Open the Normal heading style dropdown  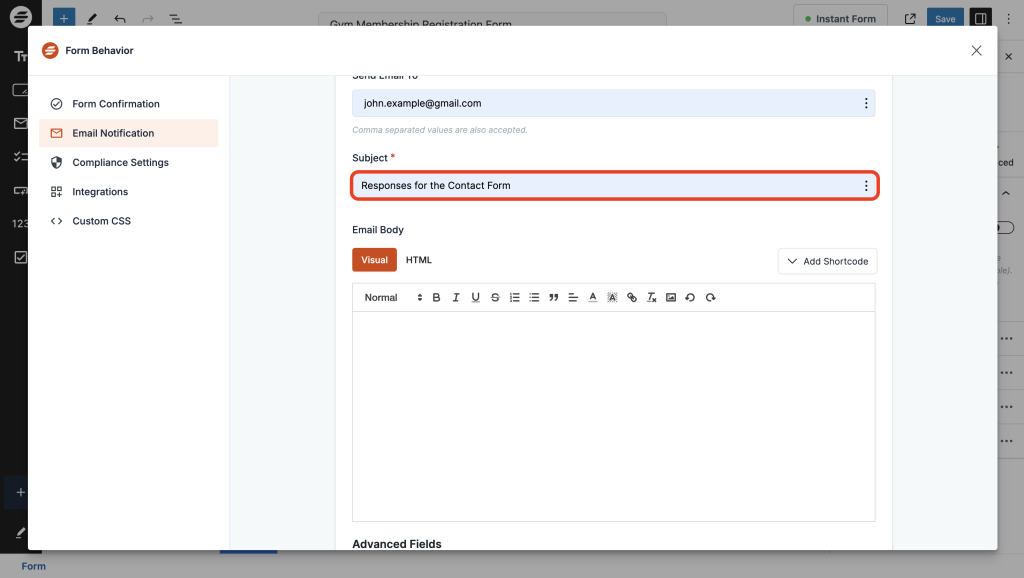[392, 298]
